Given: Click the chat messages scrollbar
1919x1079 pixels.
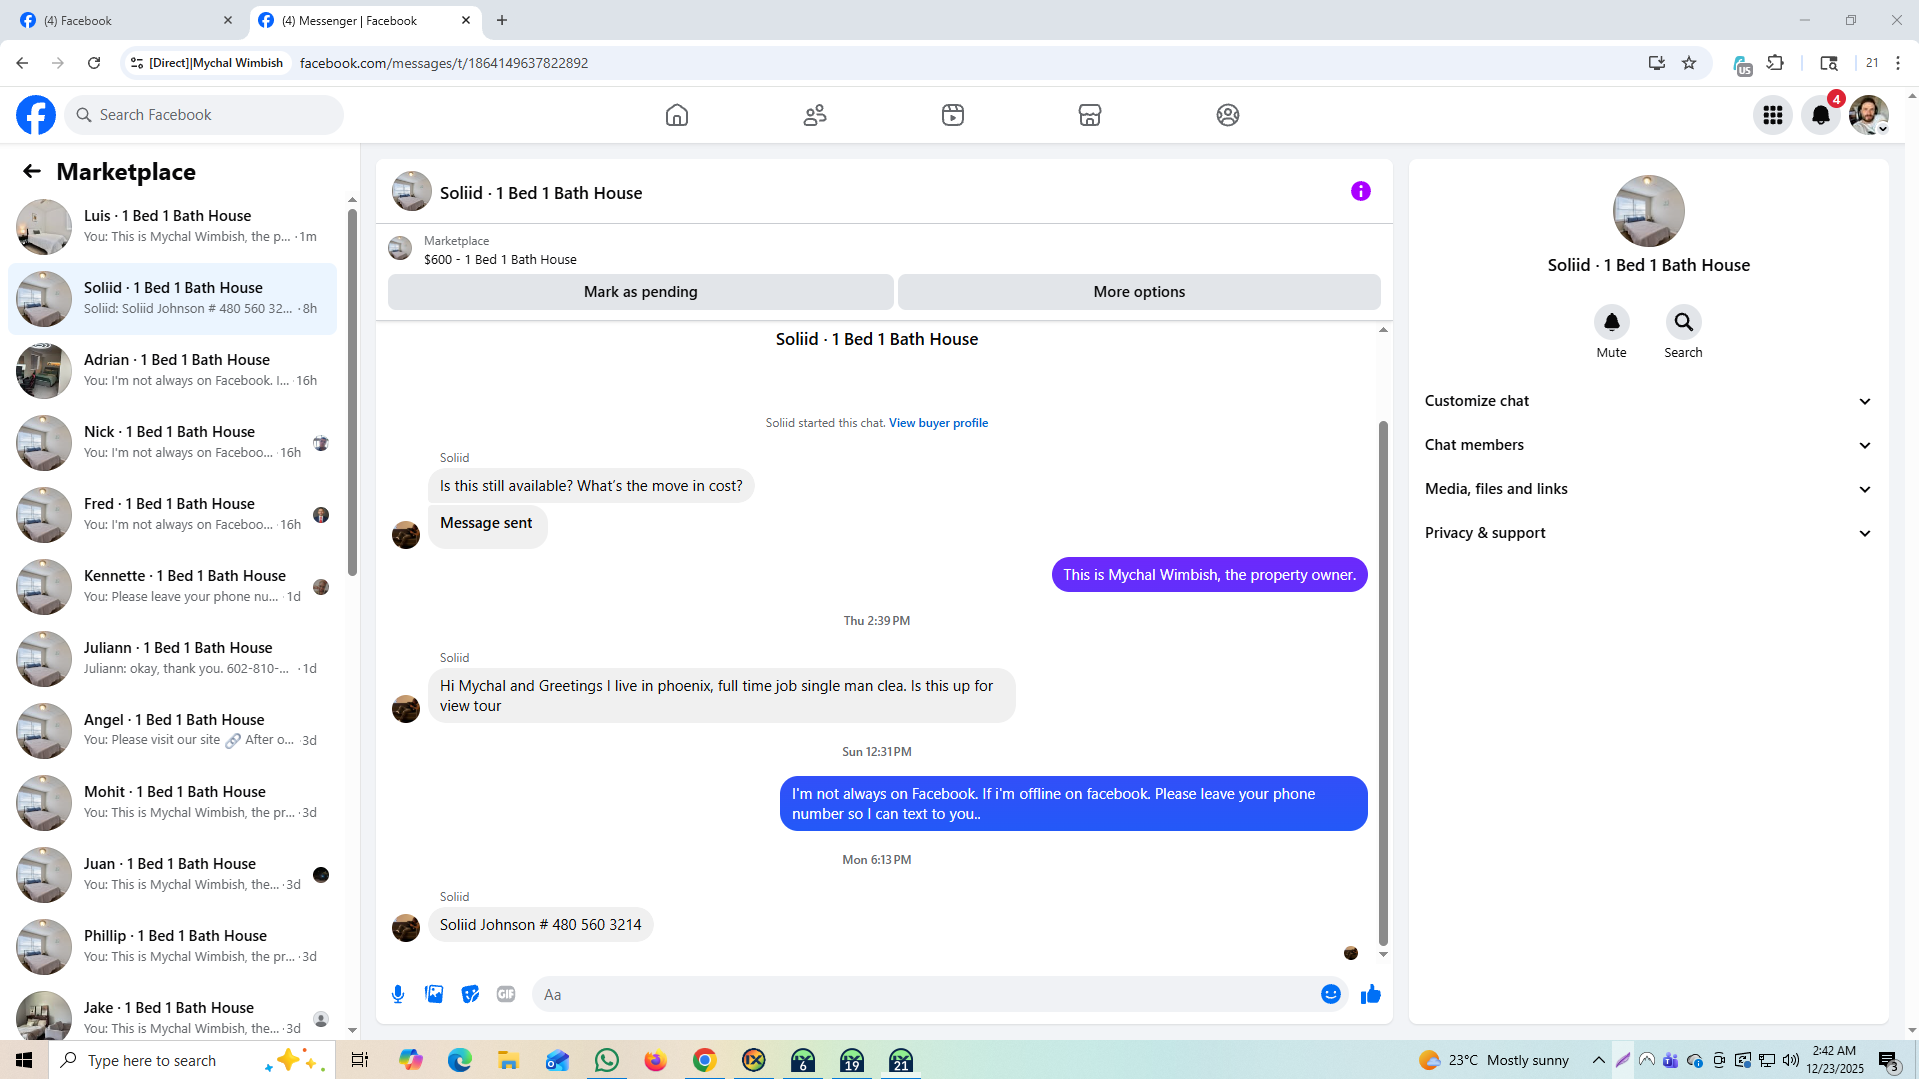Looking at the screenshot, I should pyautogui.click(x=1383, y=682).
